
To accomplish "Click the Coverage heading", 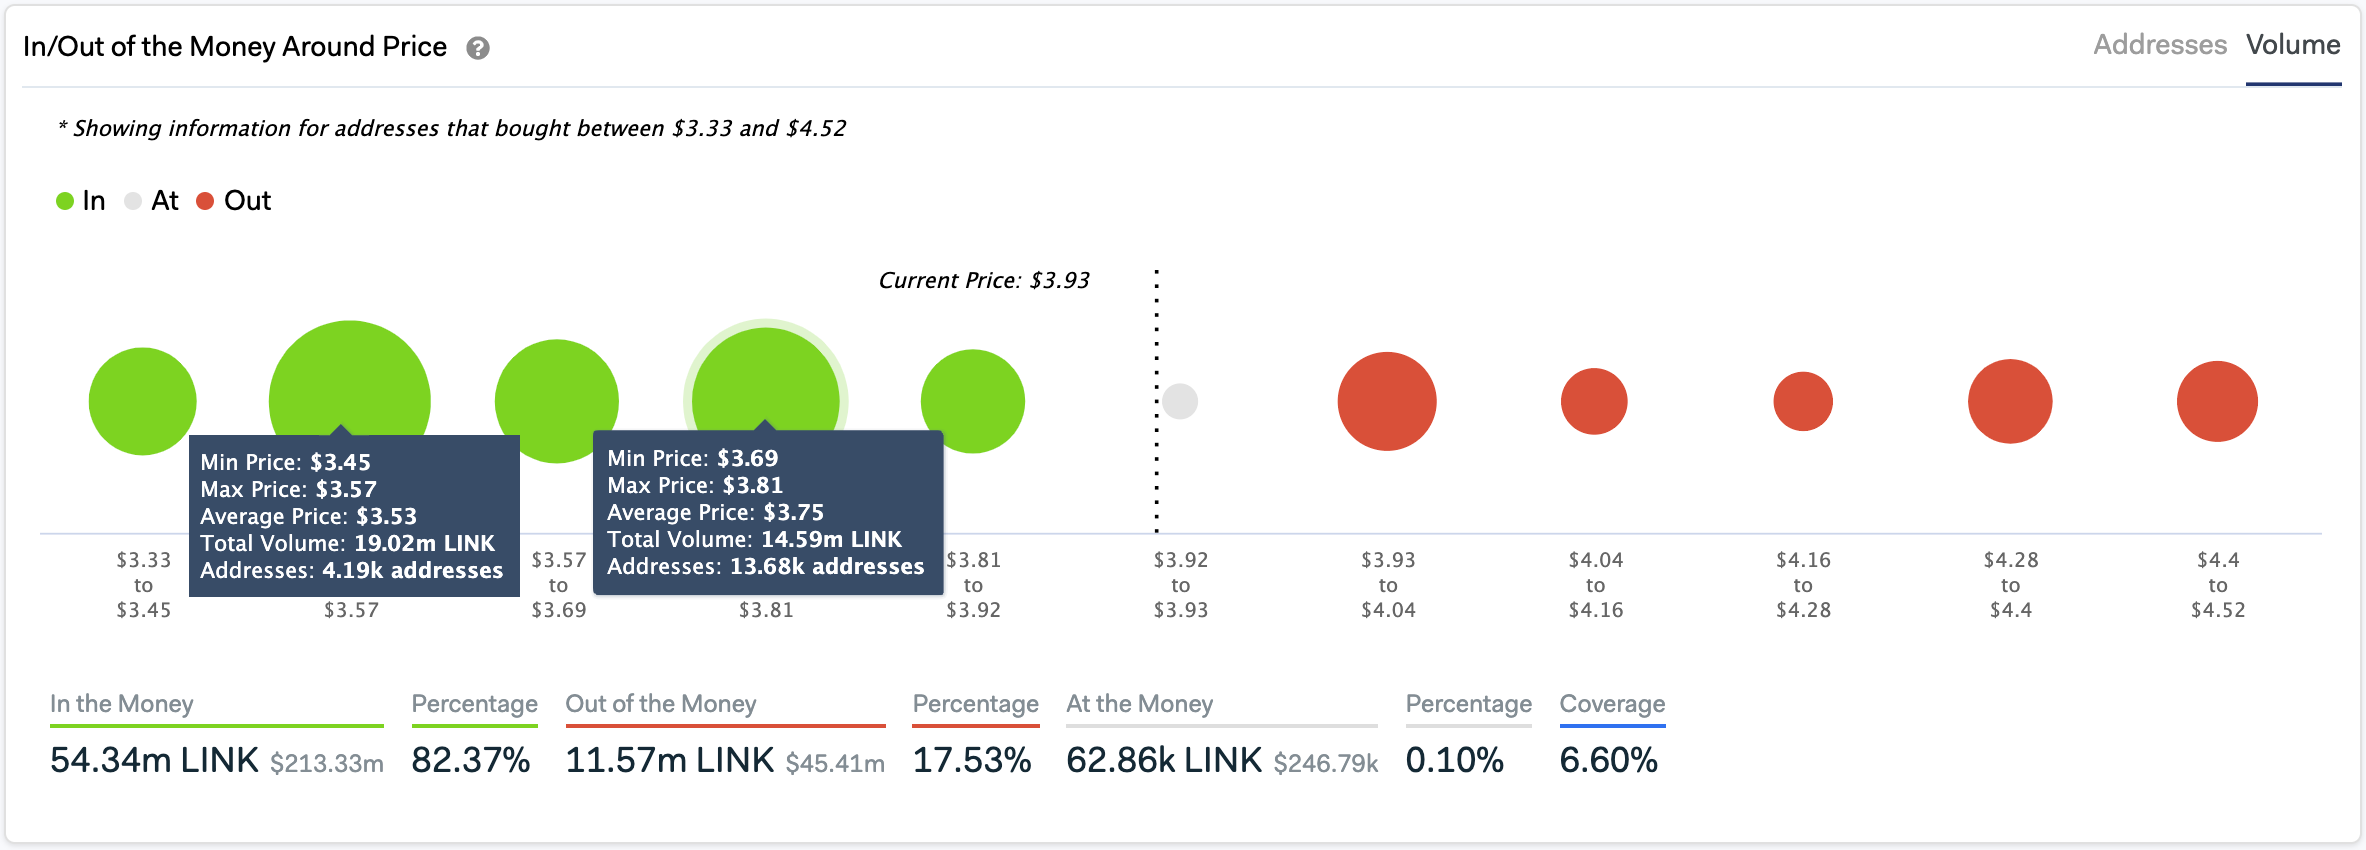I will (x=1612, y=704).
